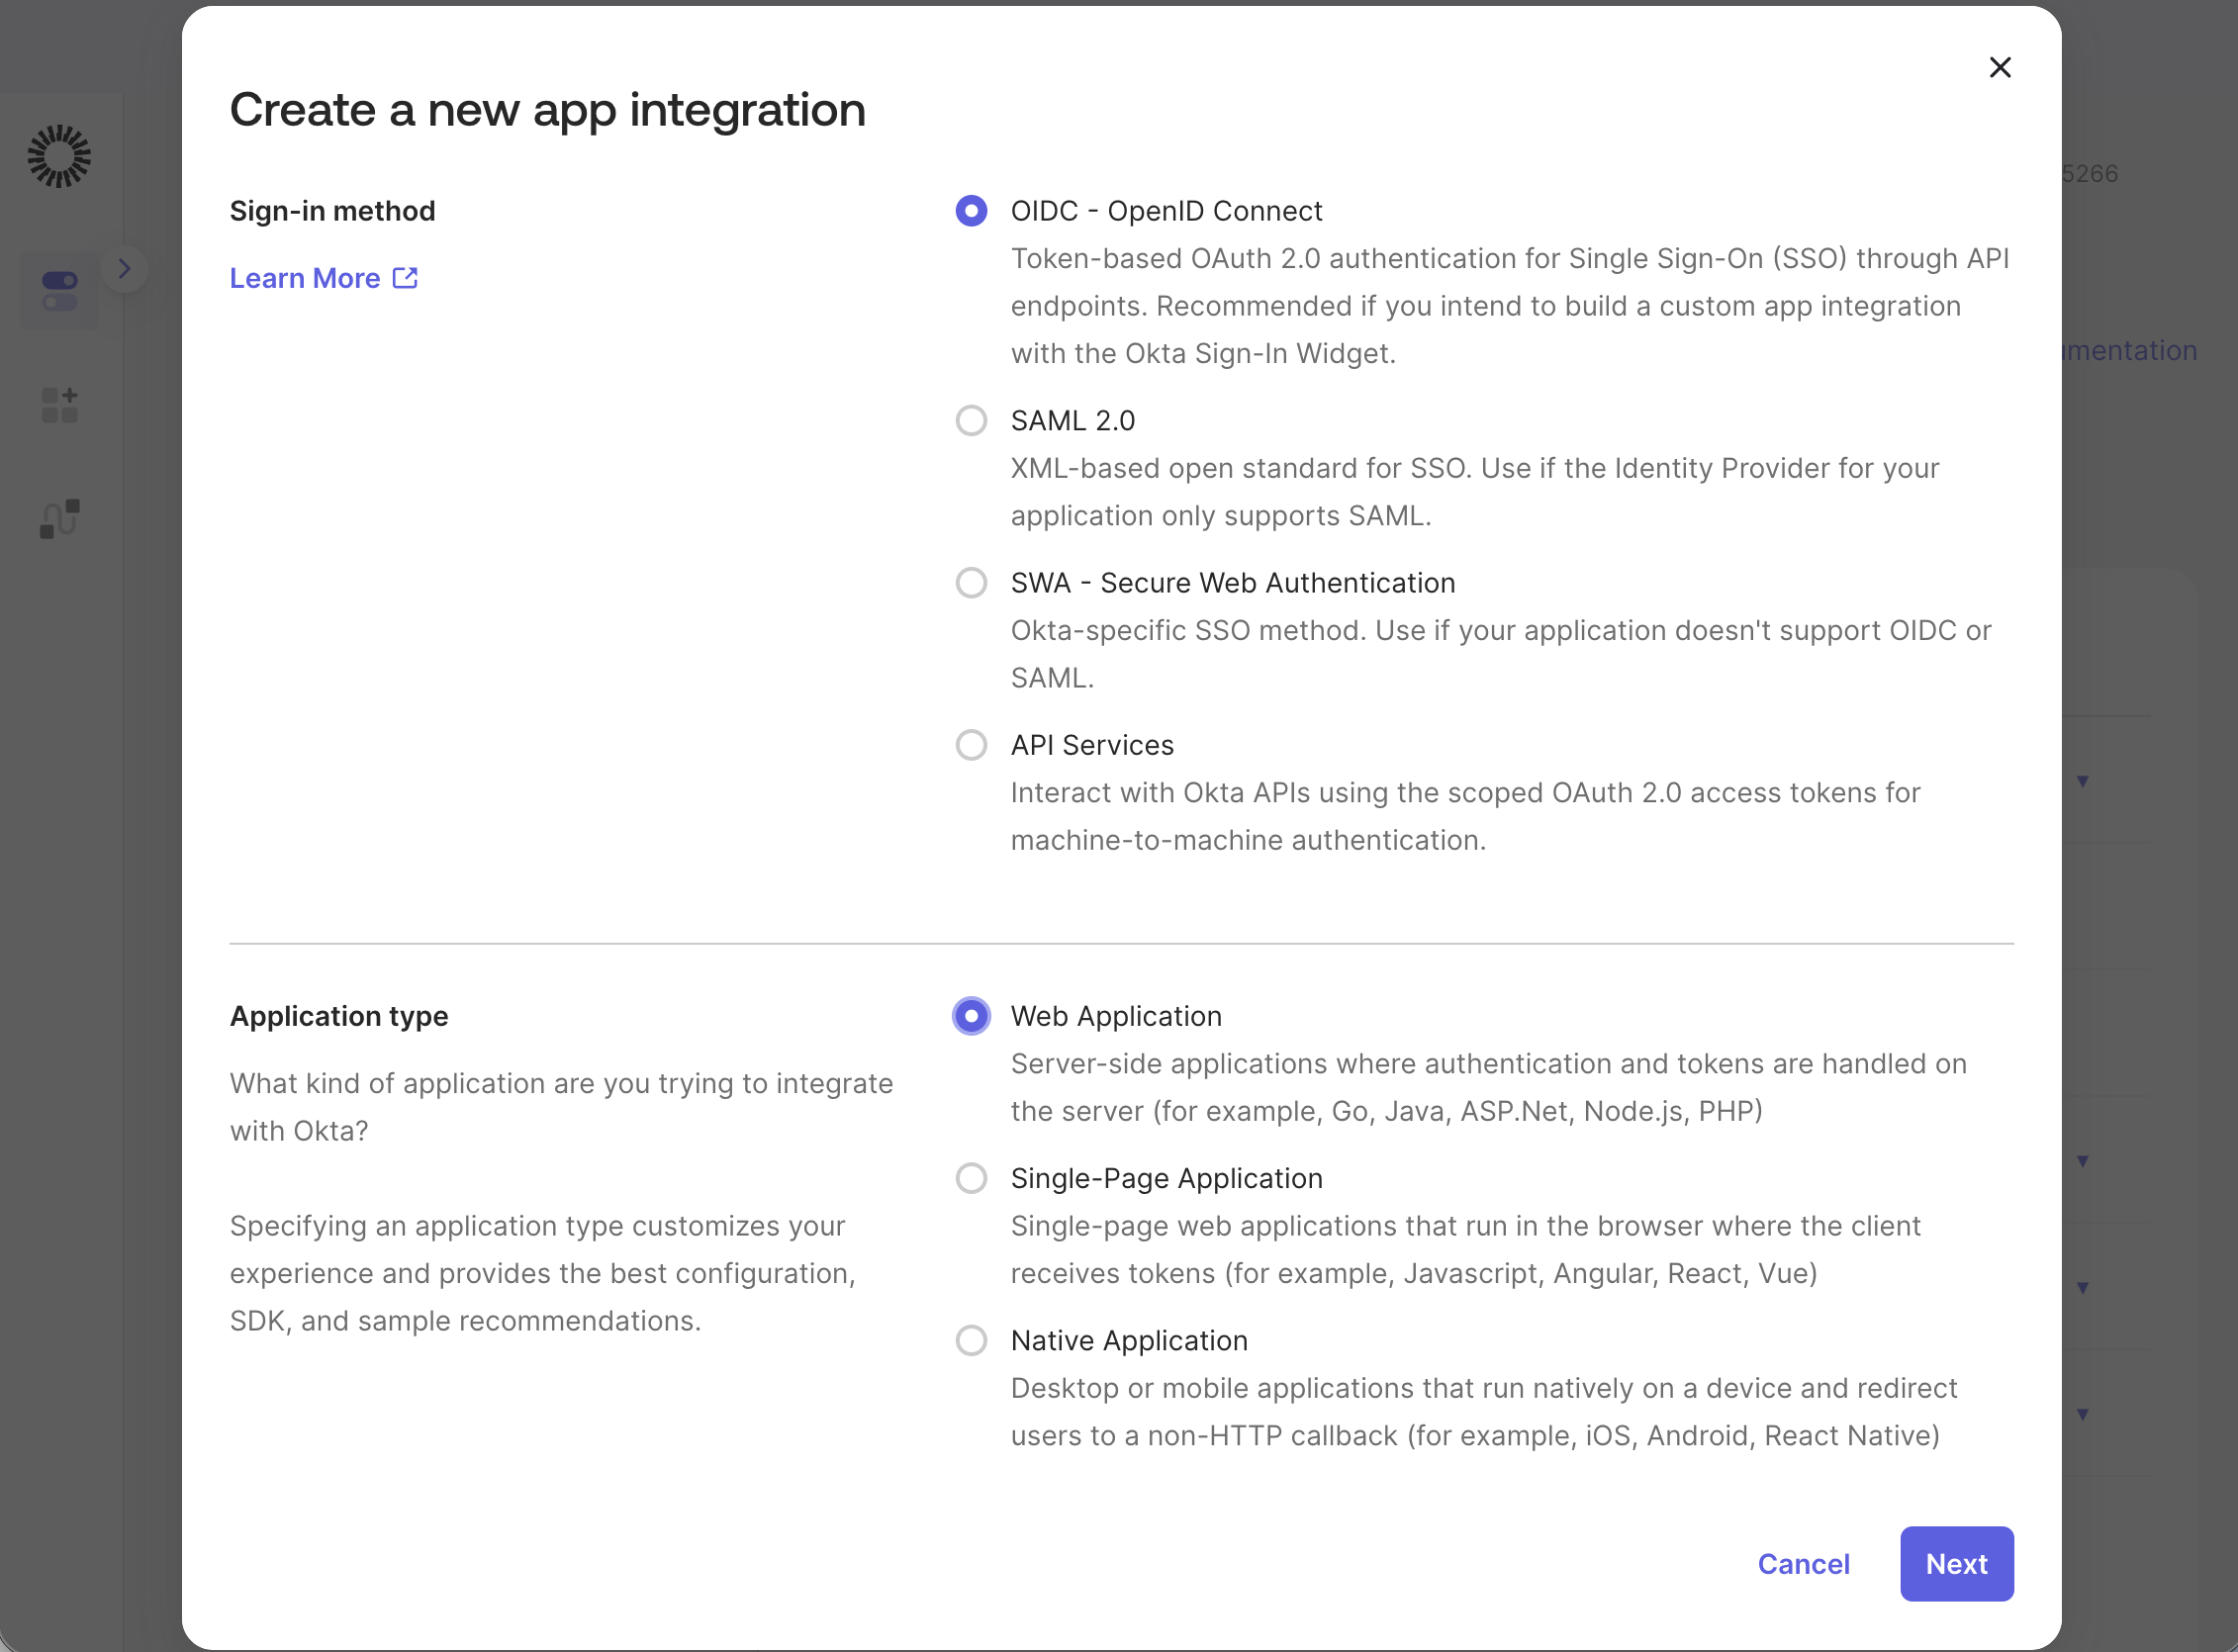2238x1652 pixels.
Task: Open the Learn More link
Action: (x=323, y=278)
